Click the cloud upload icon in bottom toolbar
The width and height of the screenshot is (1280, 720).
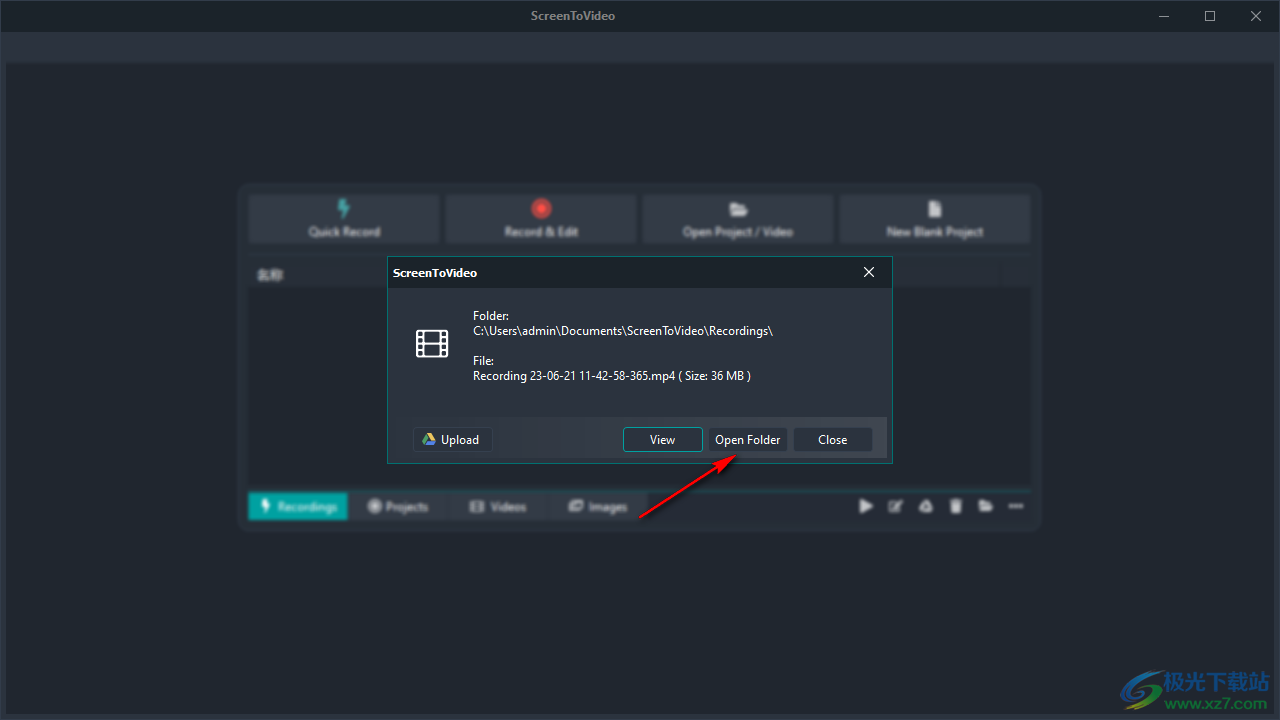[x=926, y=507]
